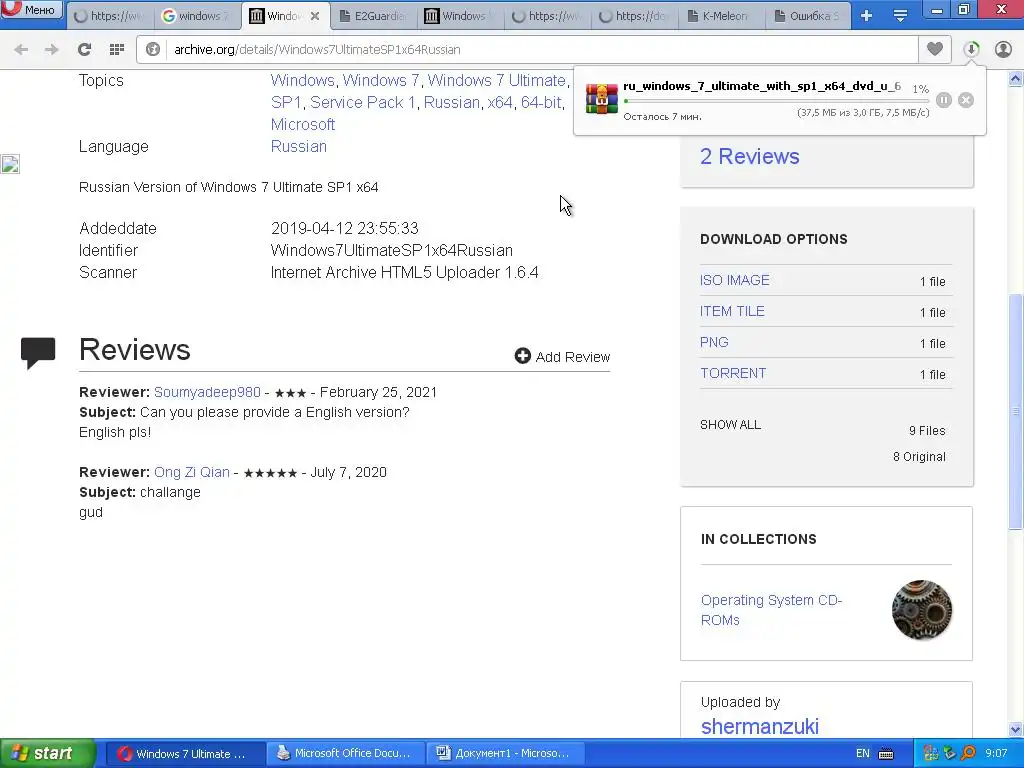Click the Add Review button

pyautogui.click(x=562, y=357)
